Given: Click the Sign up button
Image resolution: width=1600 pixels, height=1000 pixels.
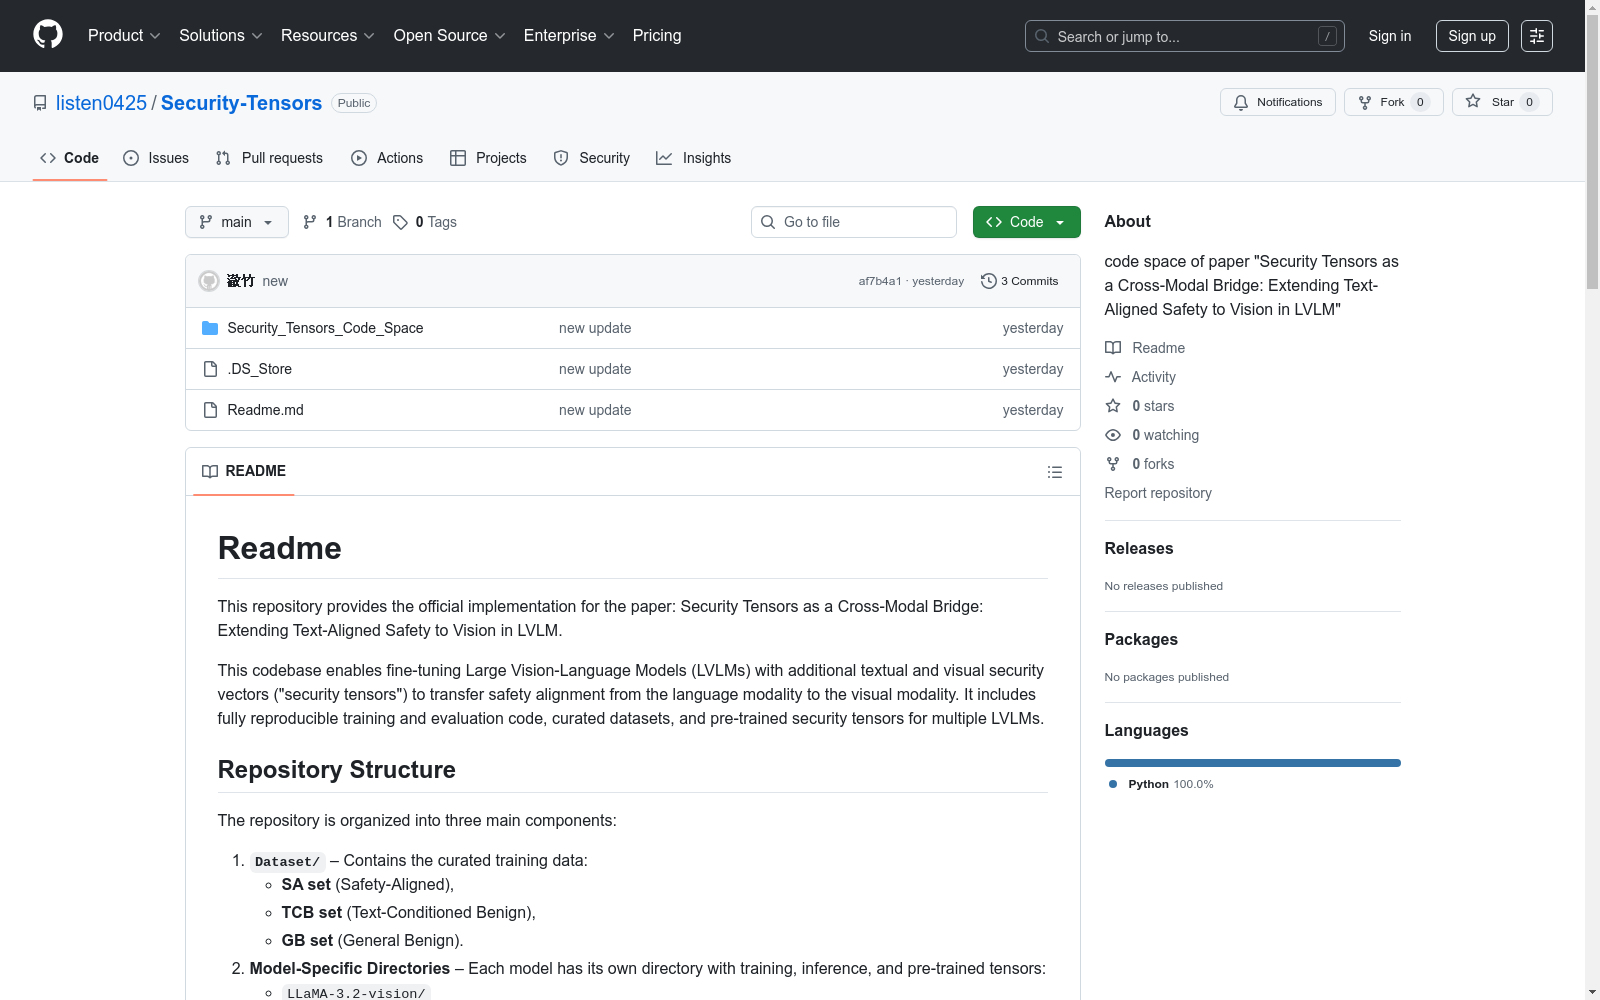Looking at the screenshot, I should point(1472,36).
